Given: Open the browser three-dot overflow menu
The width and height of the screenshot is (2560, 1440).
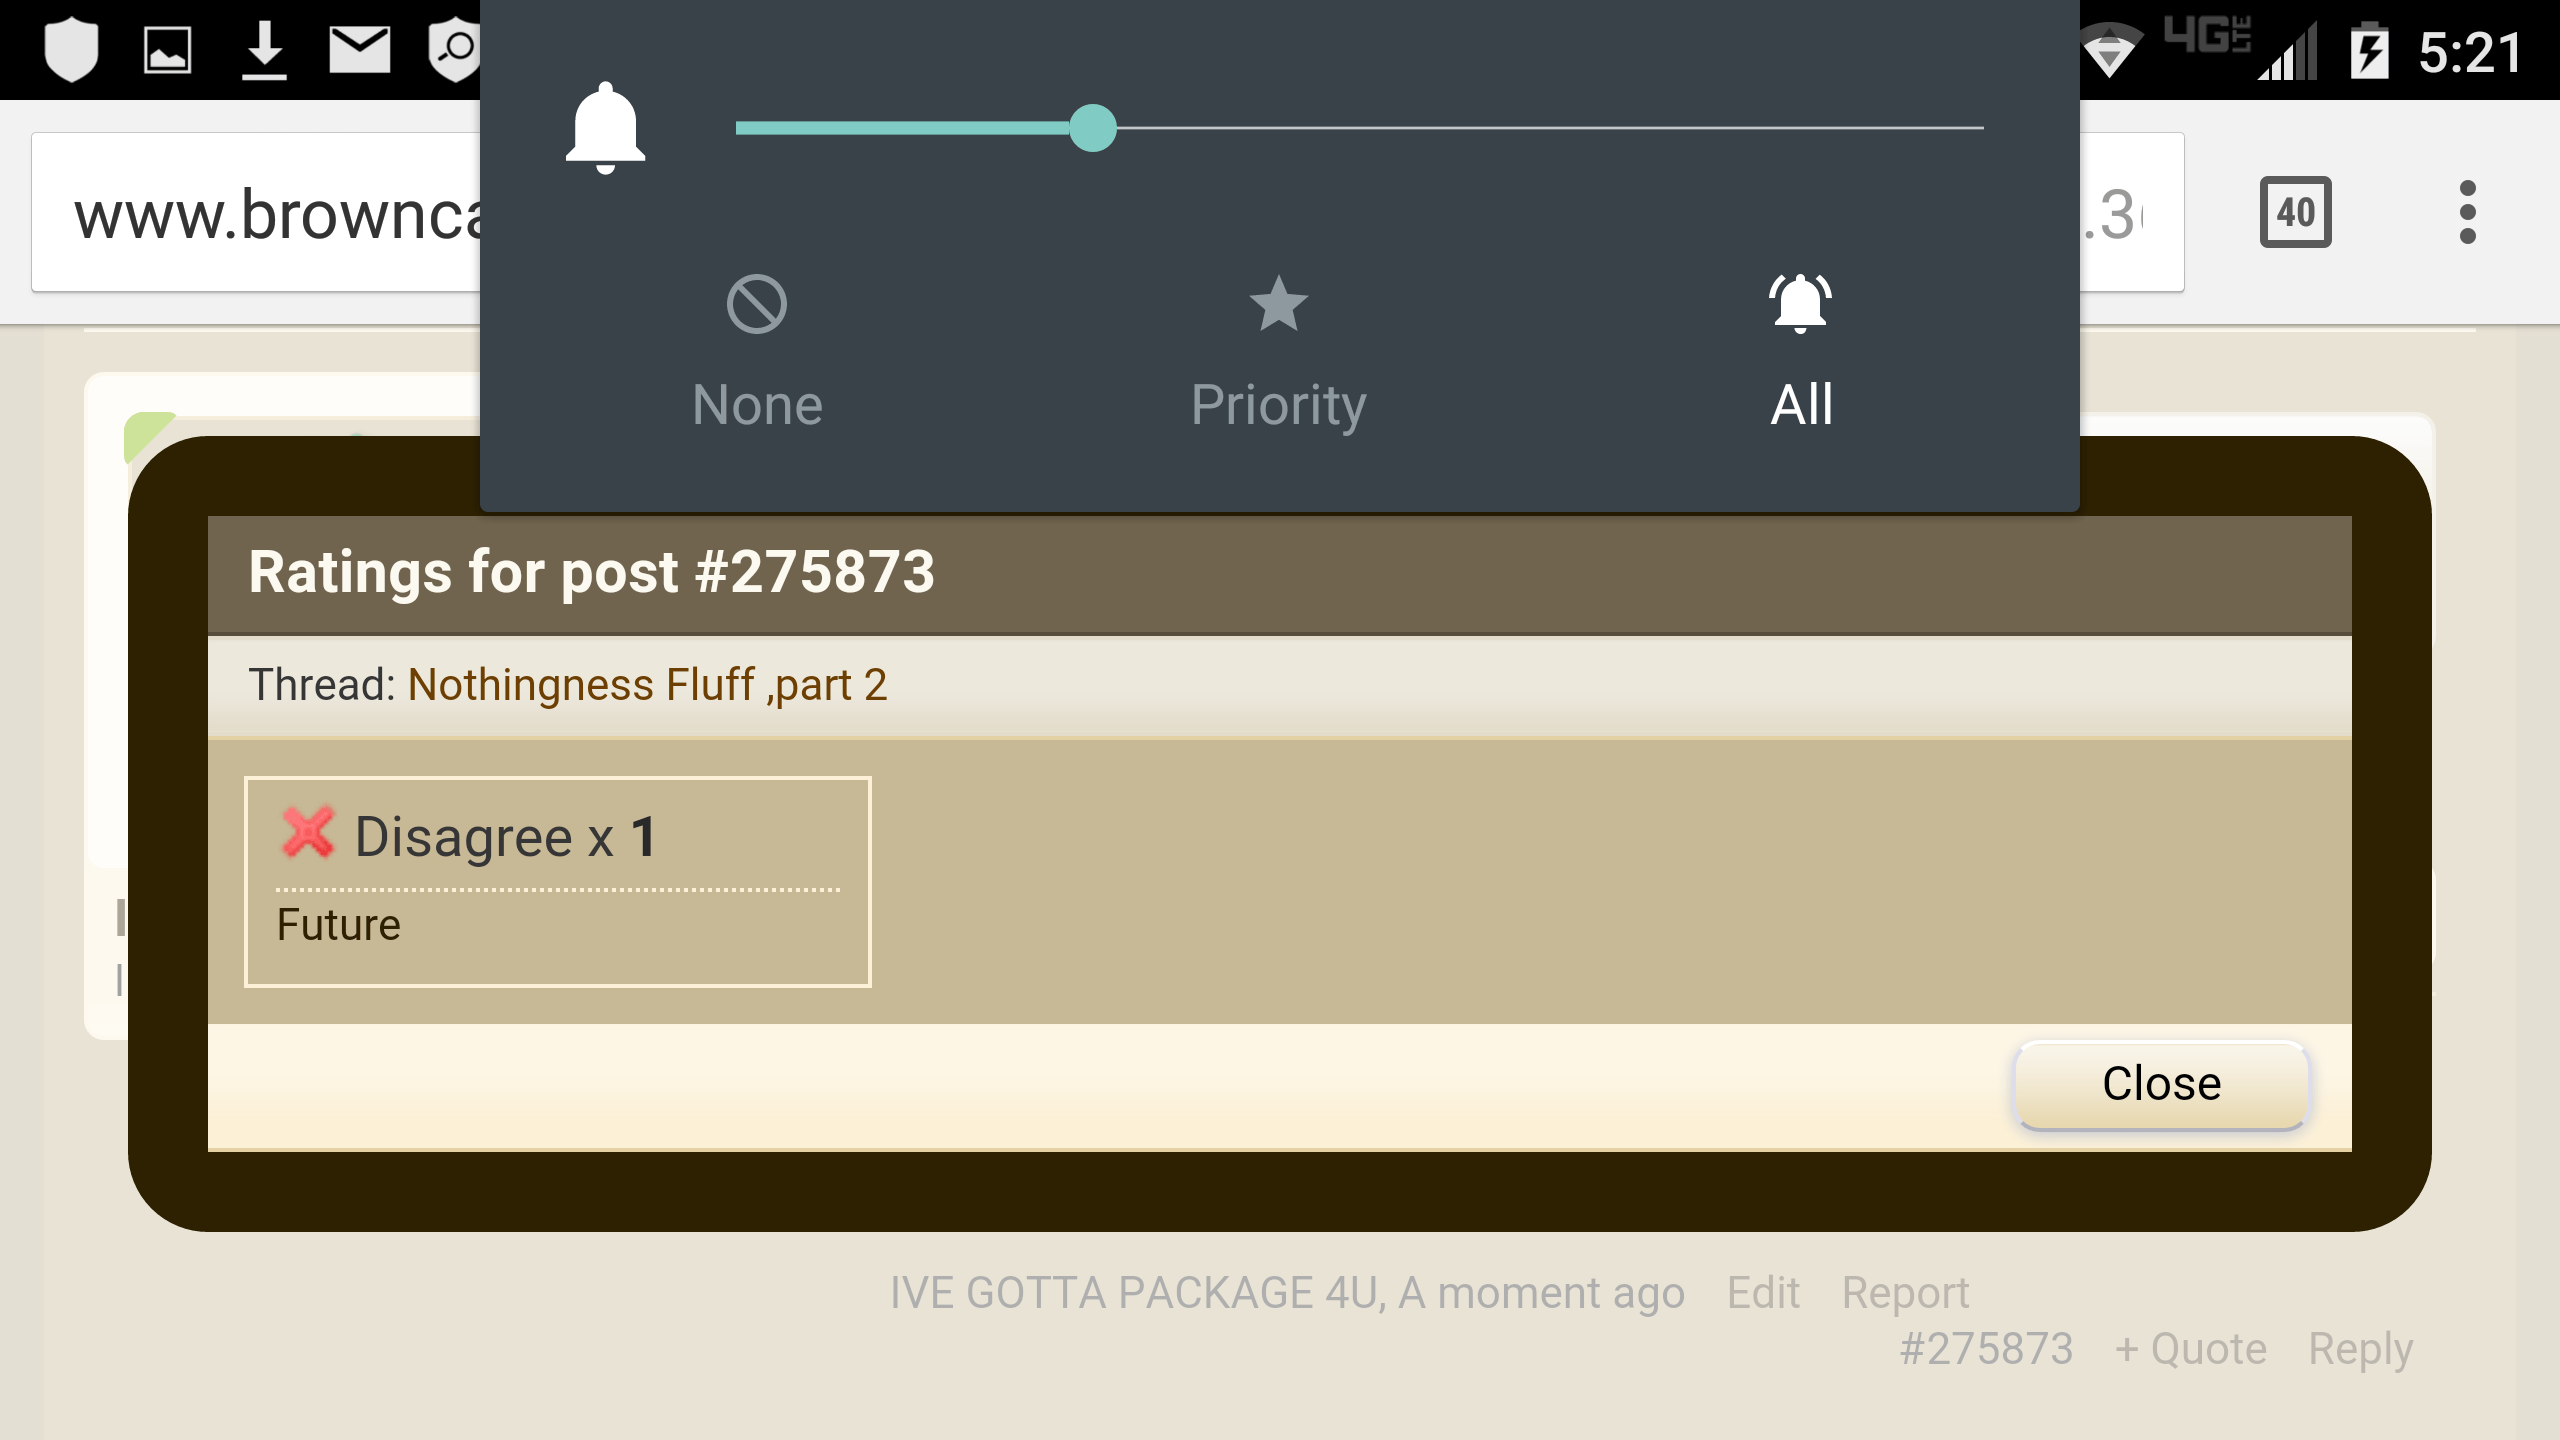Looking at the screenshot, I should (x=2467, y=212).
